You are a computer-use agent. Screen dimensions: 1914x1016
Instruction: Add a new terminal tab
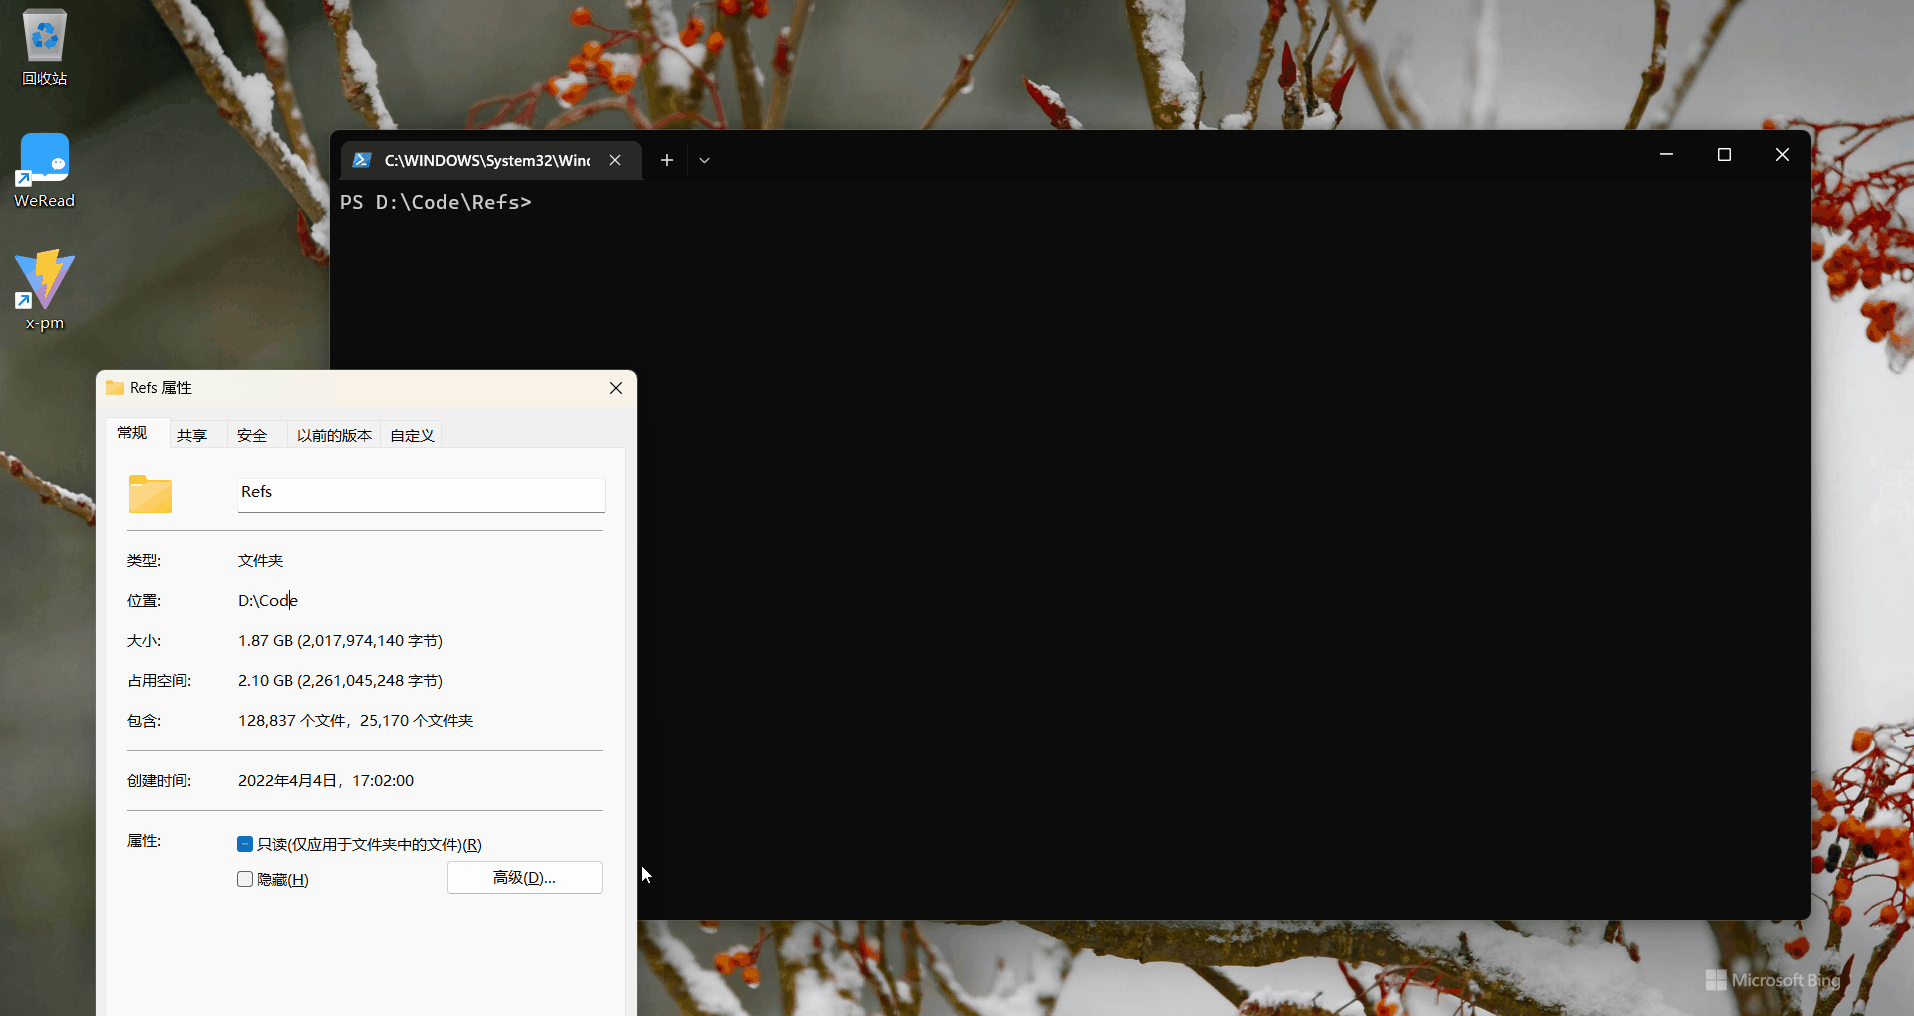coord(667,160)
